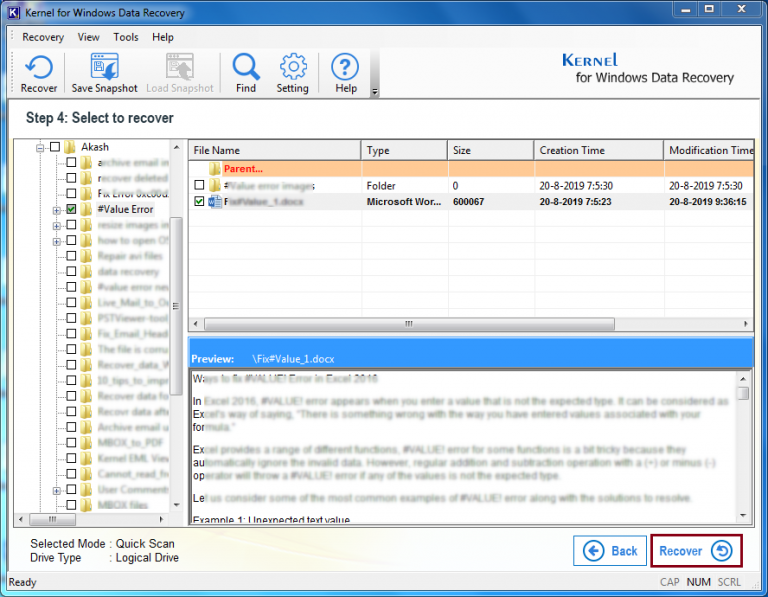768x597 pixels.
Task: Expand the #Value Error folder node
Action: point(57,210)
